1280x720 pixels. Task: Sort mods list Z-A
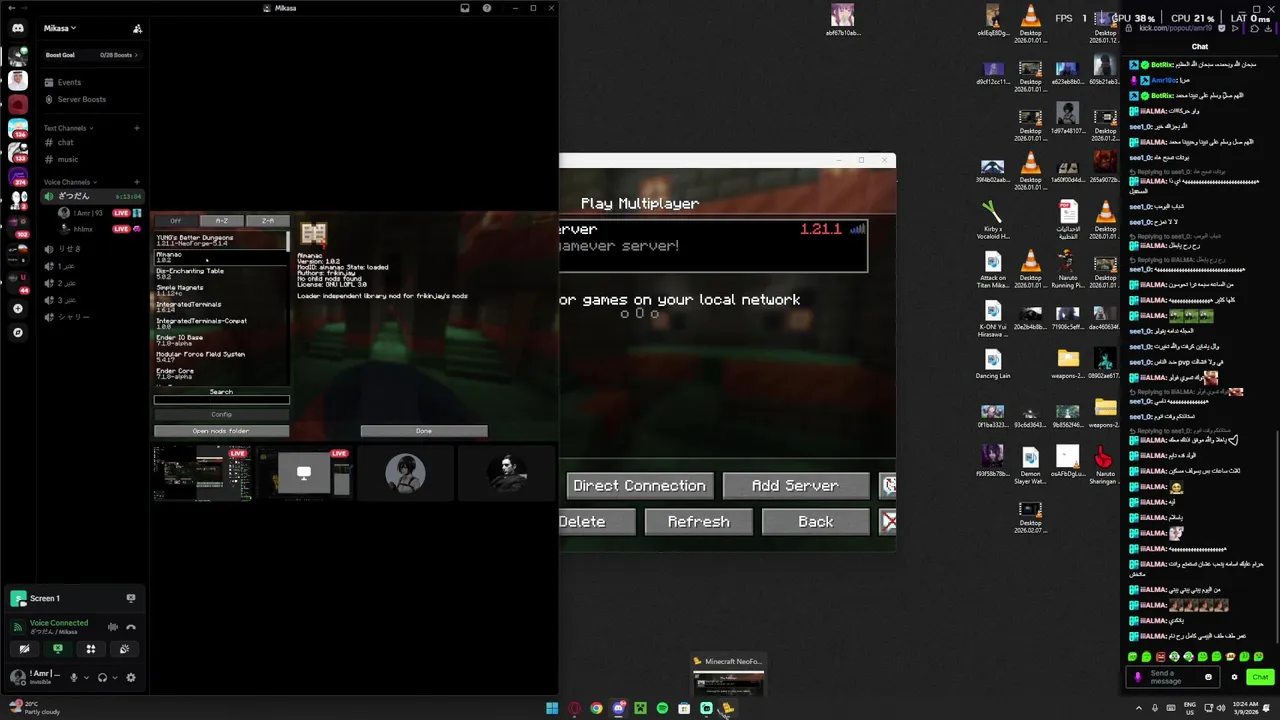[267, 221]
